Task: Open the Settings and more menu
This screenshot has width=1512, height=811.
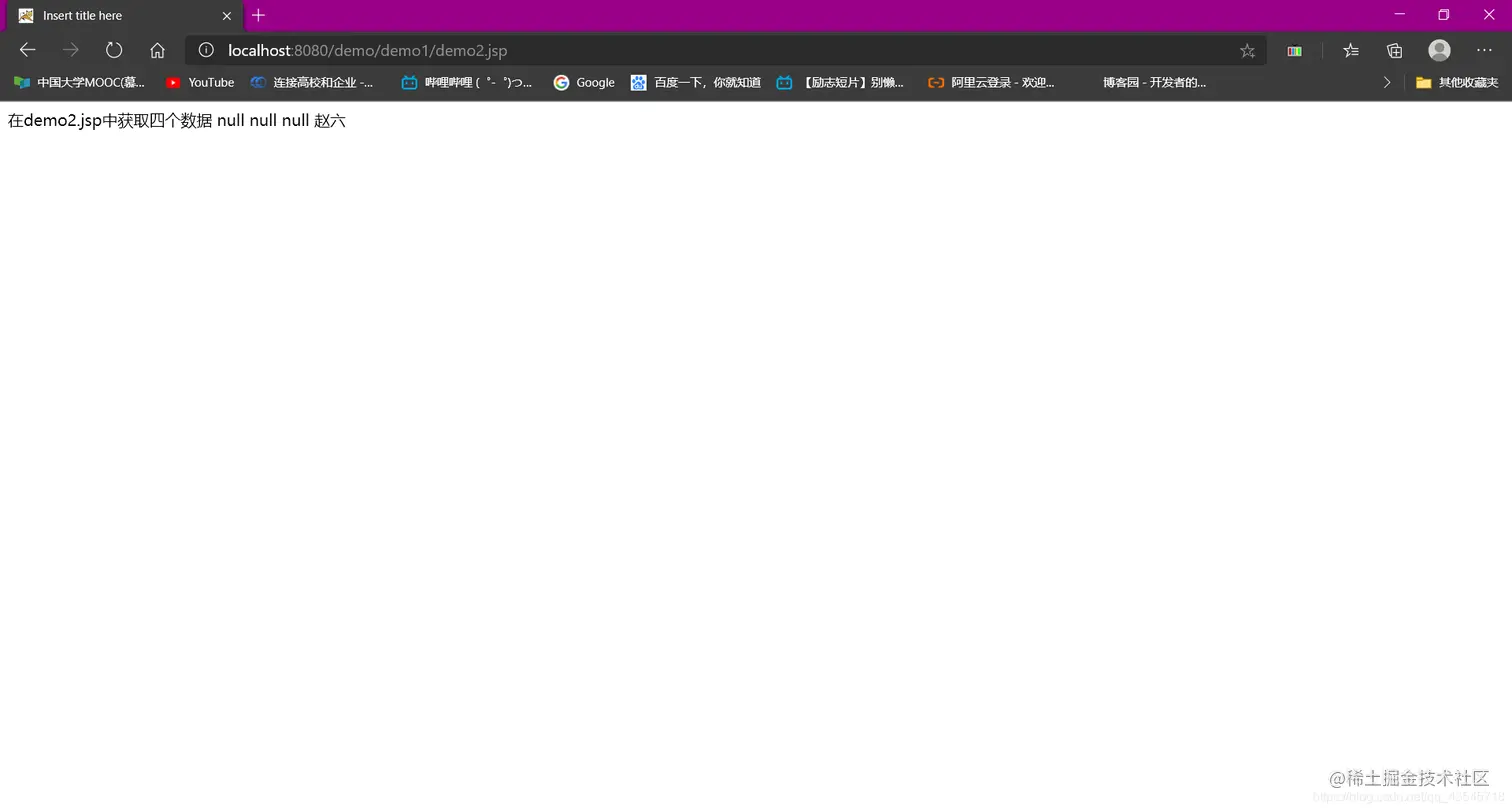Action: coord(1484,50)
